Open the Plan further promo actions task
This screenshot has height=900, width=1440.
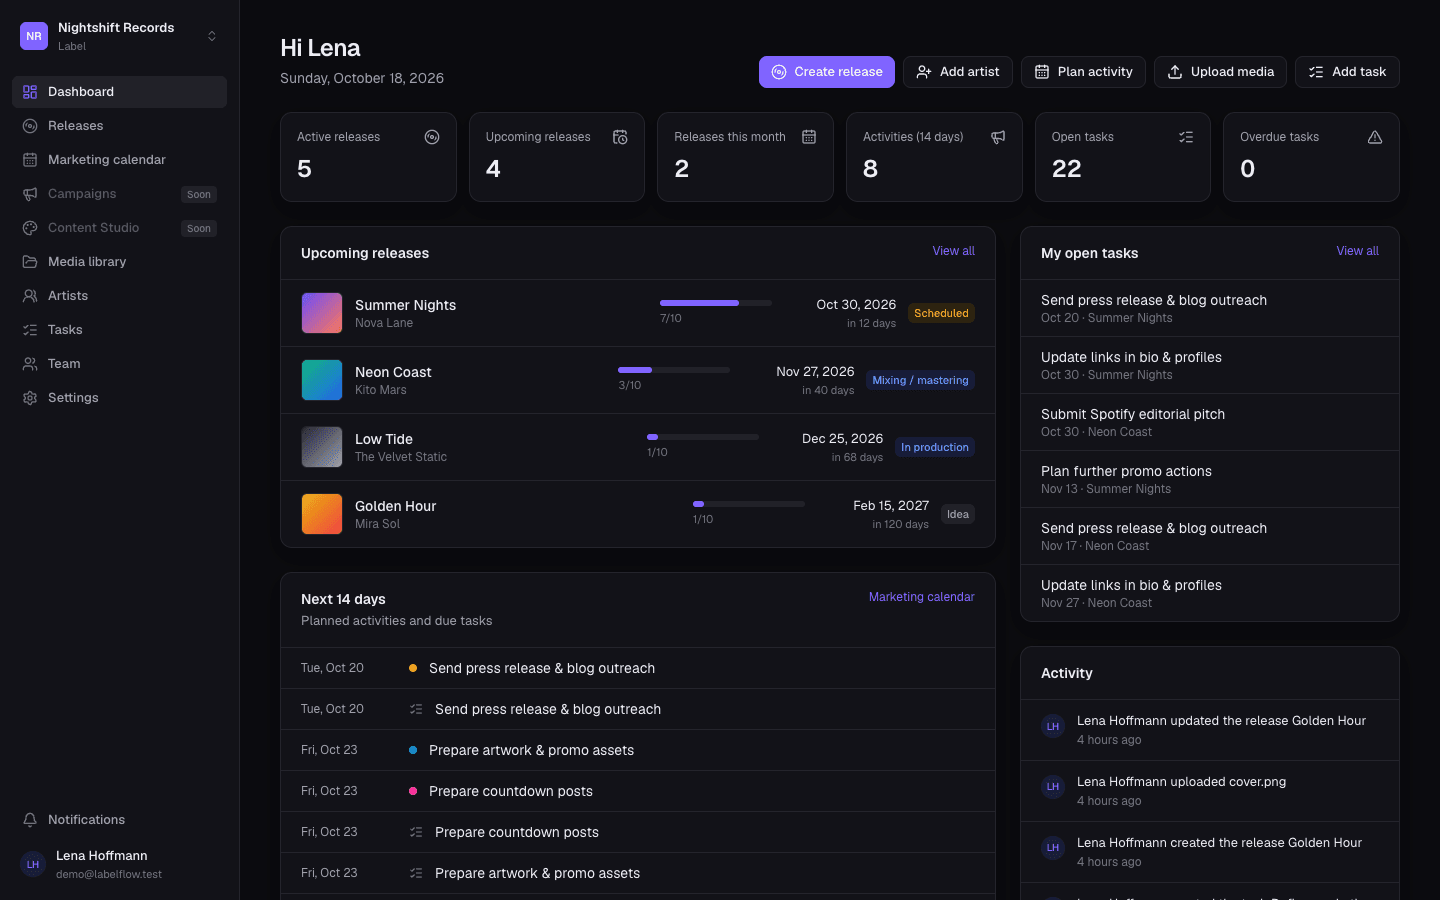point(1210,479)
